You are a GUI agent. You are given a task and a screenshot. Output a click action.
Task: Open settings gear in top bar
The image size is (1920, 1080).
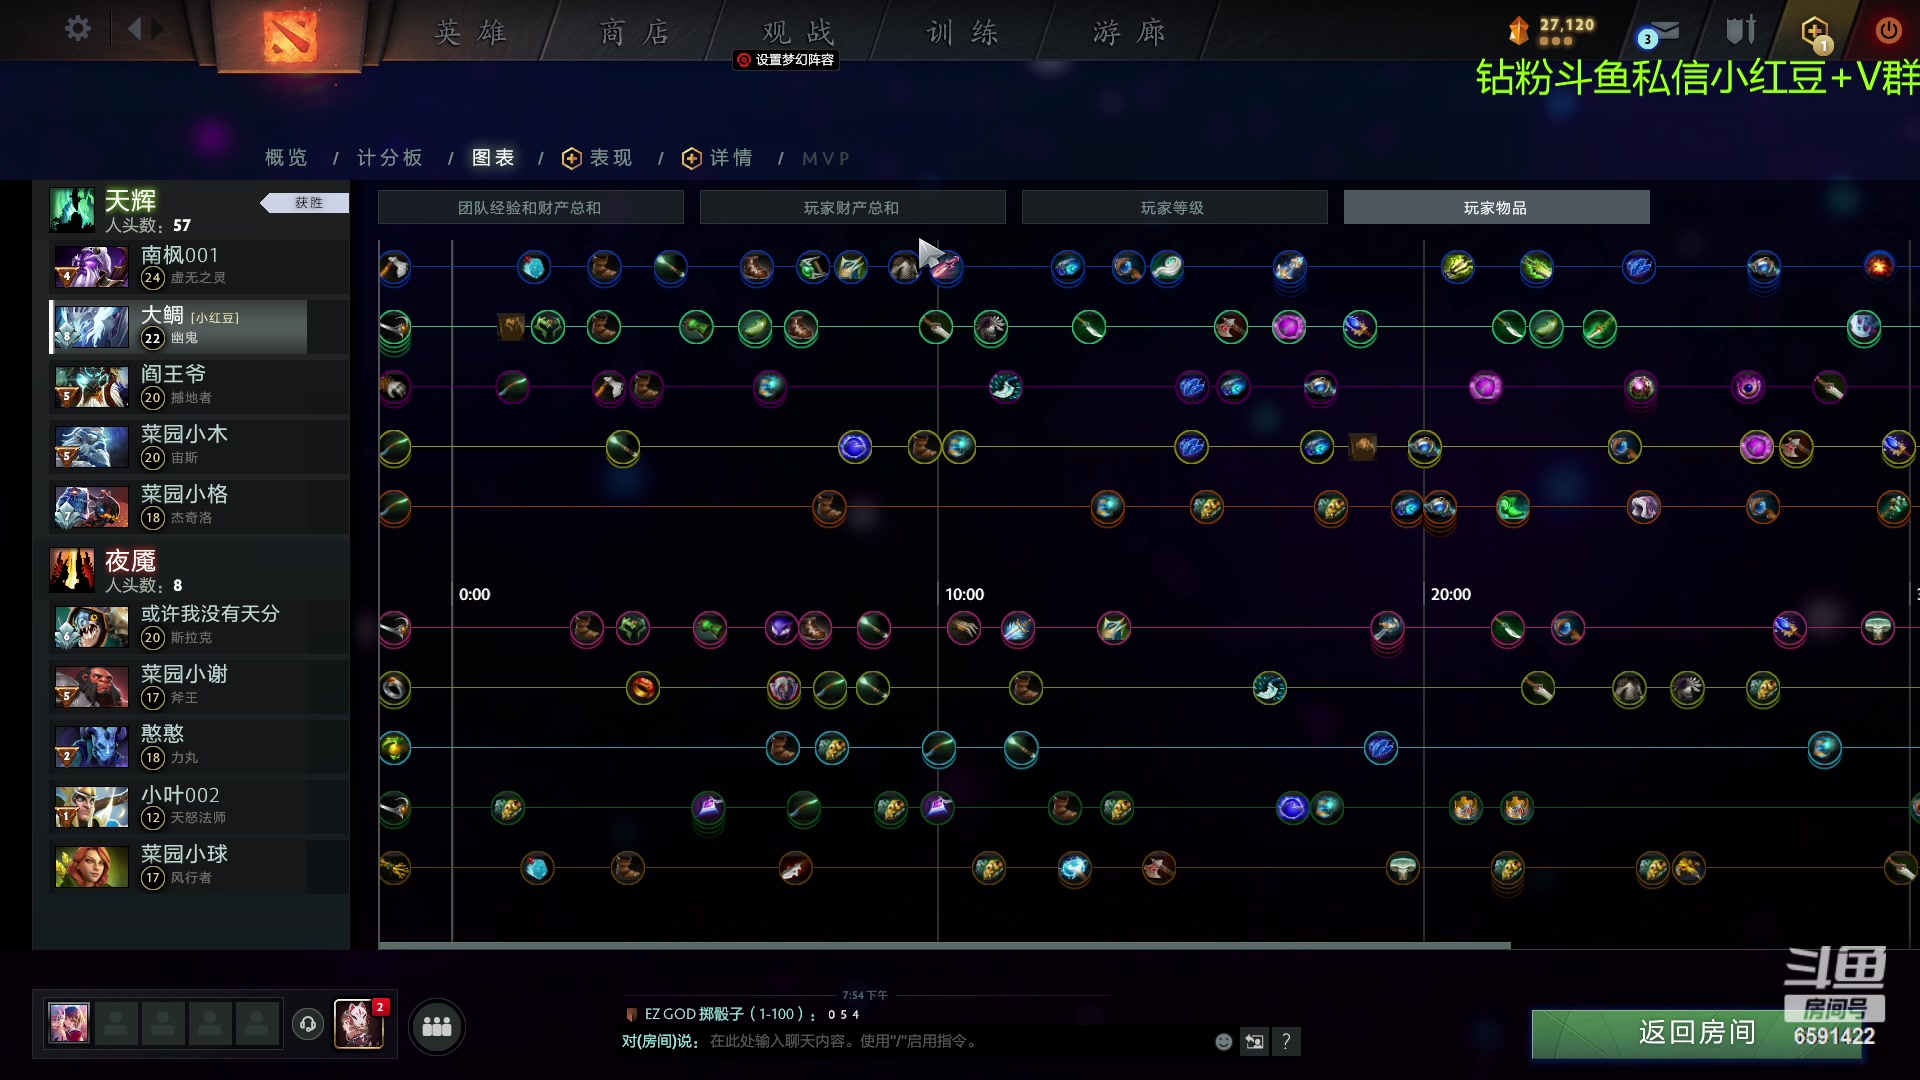(x=77, y=29)
